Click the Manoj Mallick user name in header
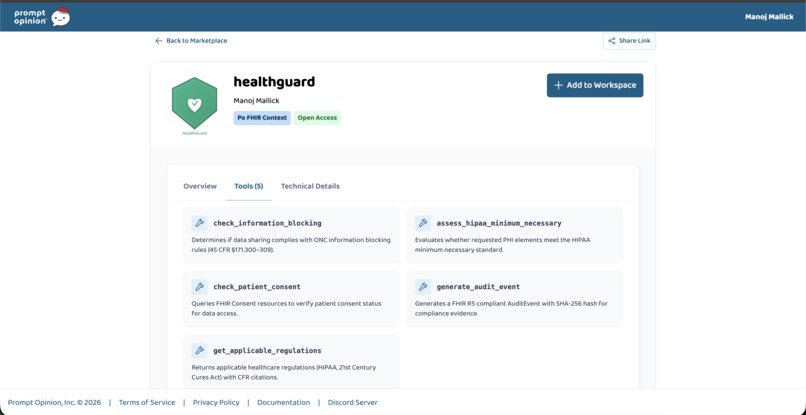806x415 pixels. click(x=769, y=17)
